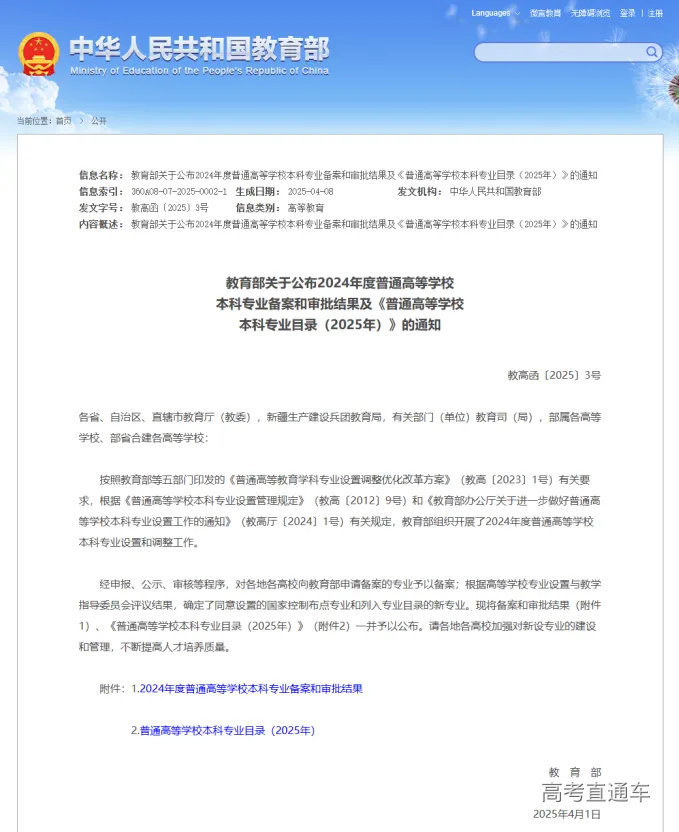Go to 首页 in the breadcrumb

pyautogui.click(x=63, y=120)
